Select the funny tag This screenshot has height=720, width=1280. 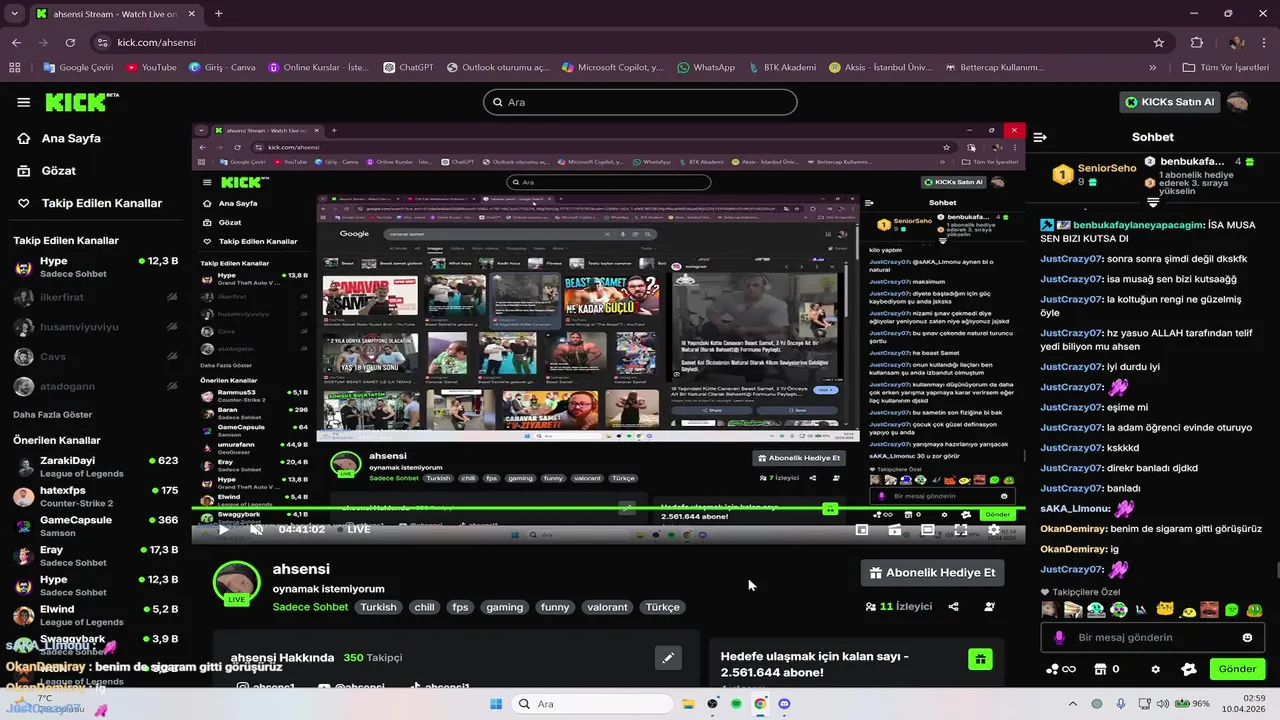[555, 607]
